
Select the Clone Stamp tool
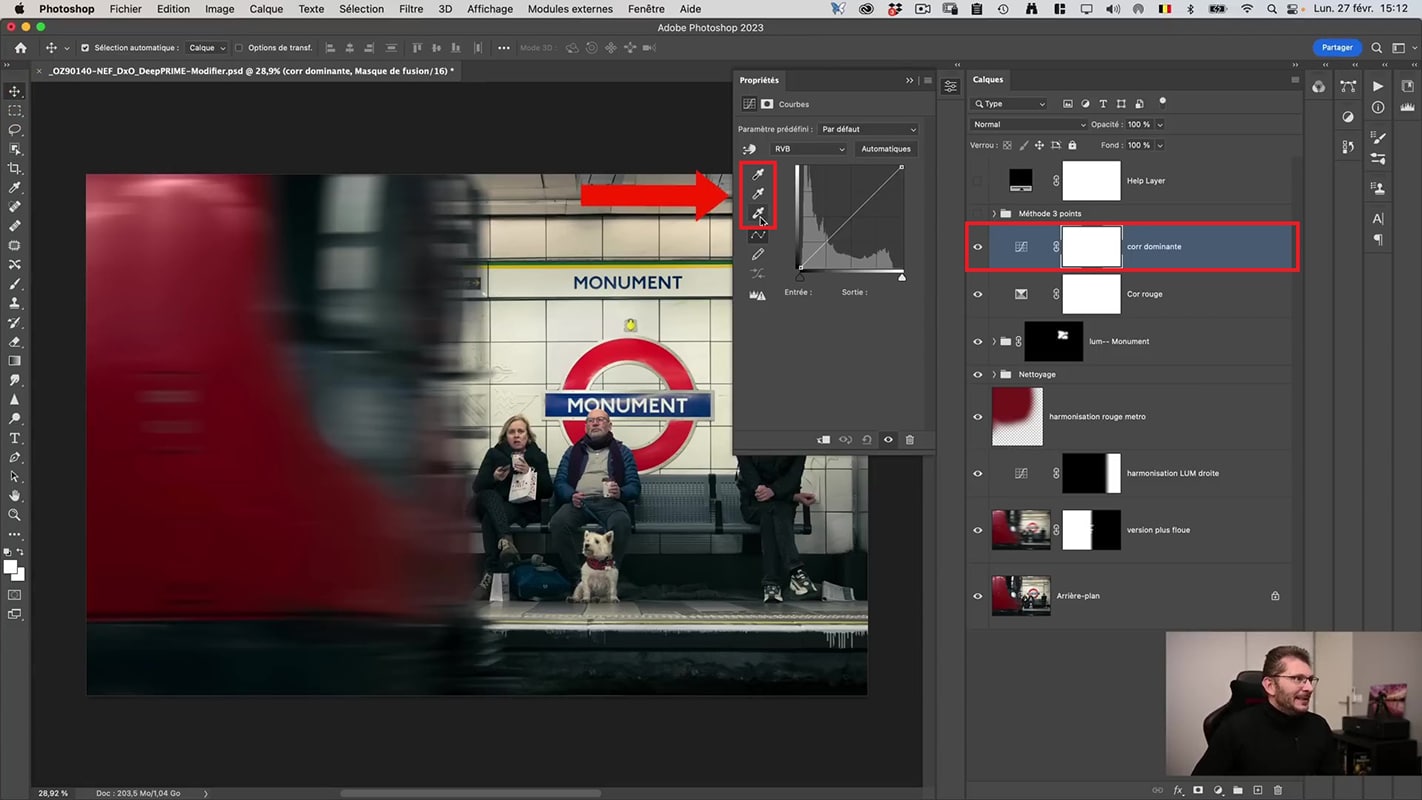click(x=15, y=303)
